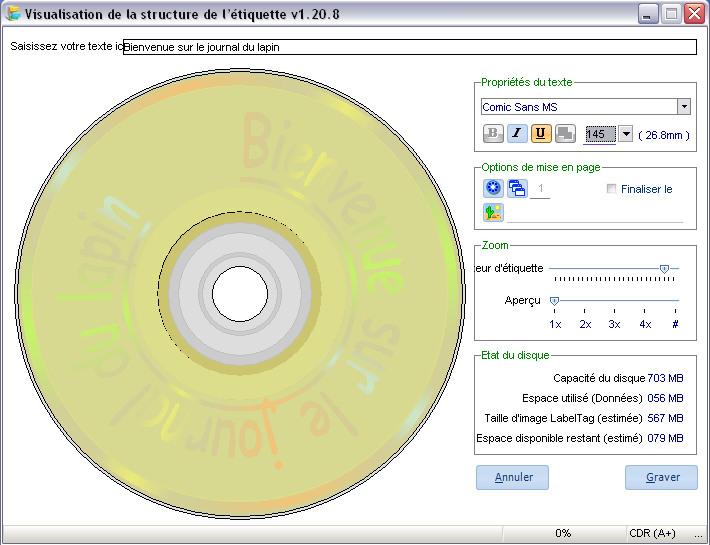Click the 3x zoom label
710x545 pixels.
(614, 324)
